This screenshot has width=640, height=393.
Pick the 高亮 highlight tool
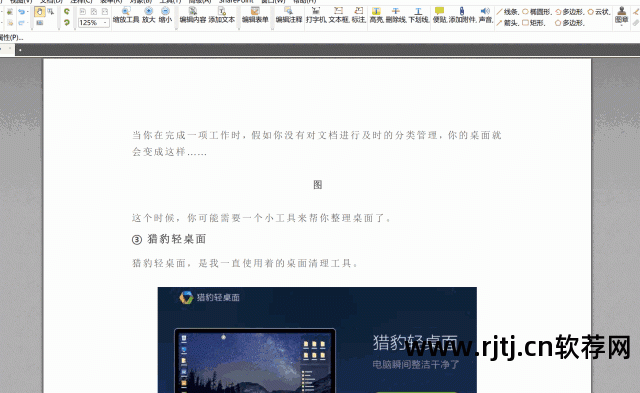coord(376,15)
